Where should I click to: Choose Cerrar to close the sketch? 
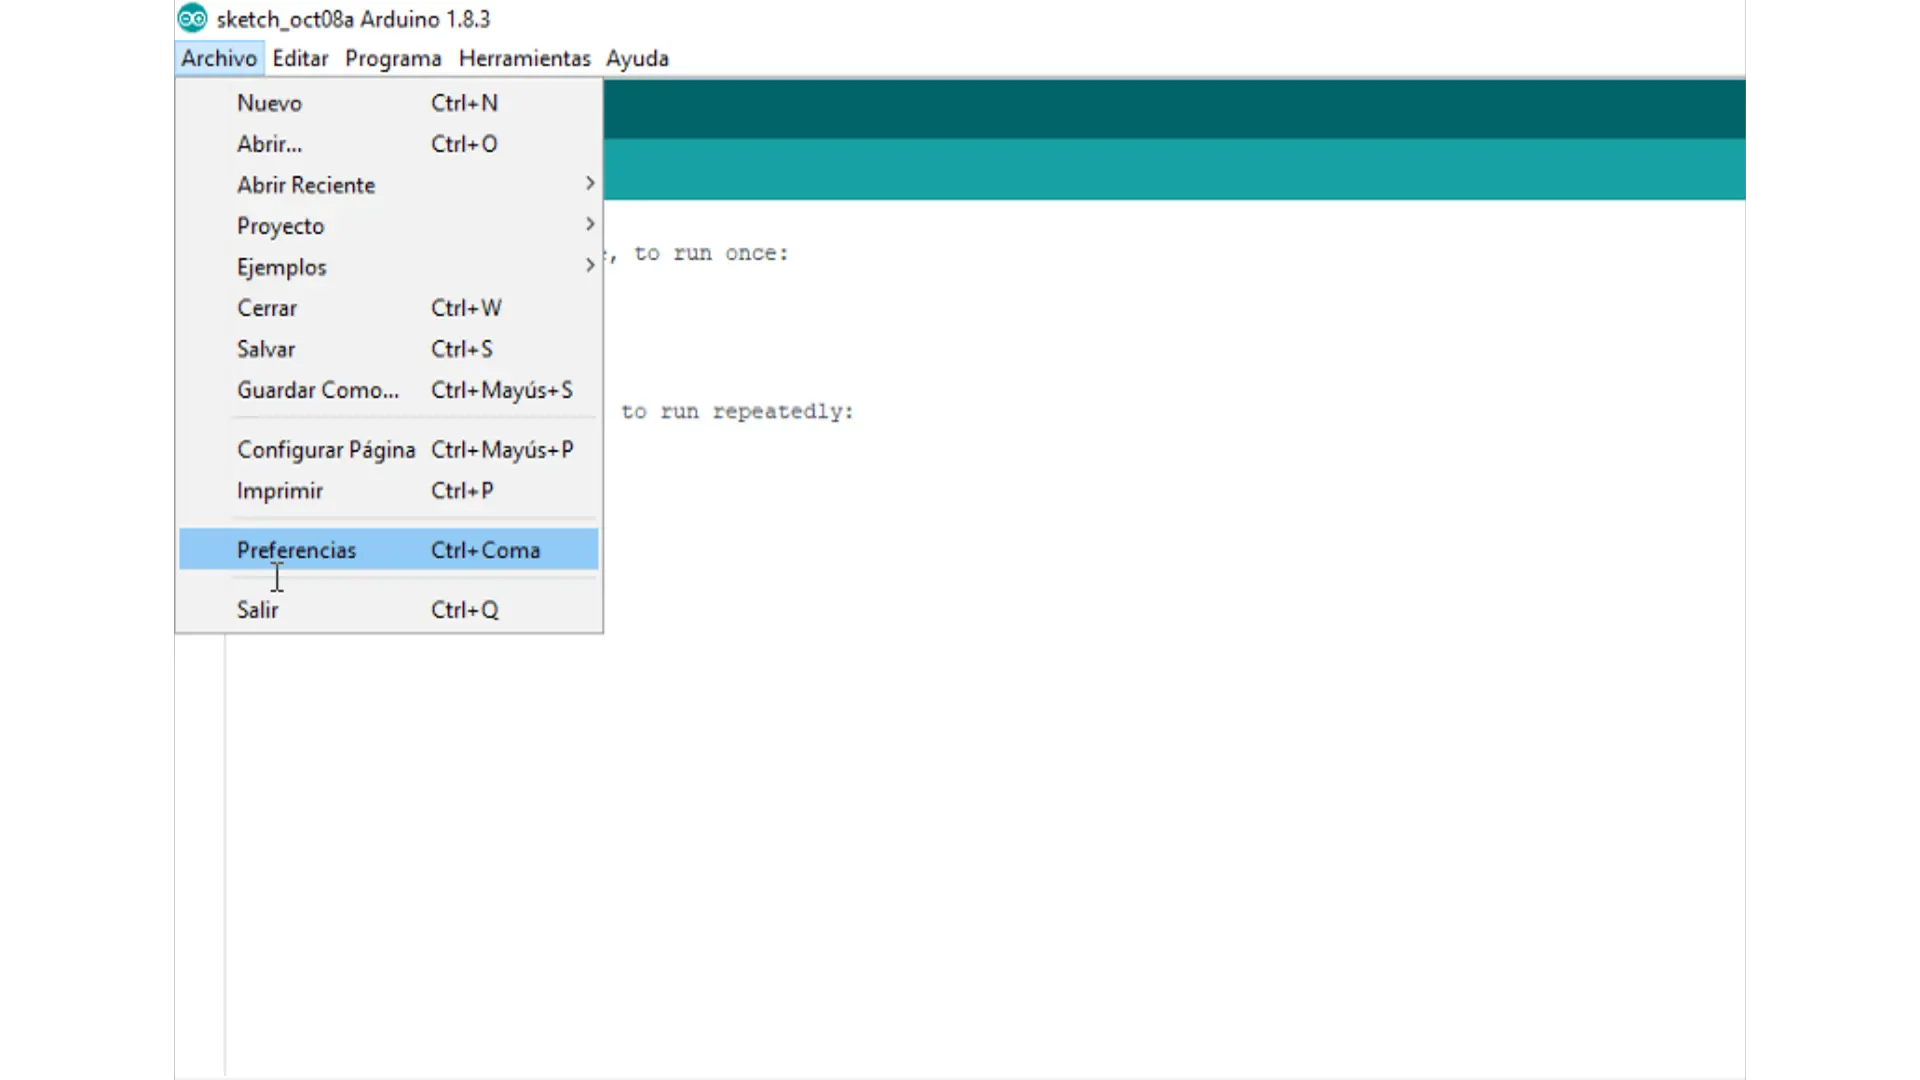point(389,308)
